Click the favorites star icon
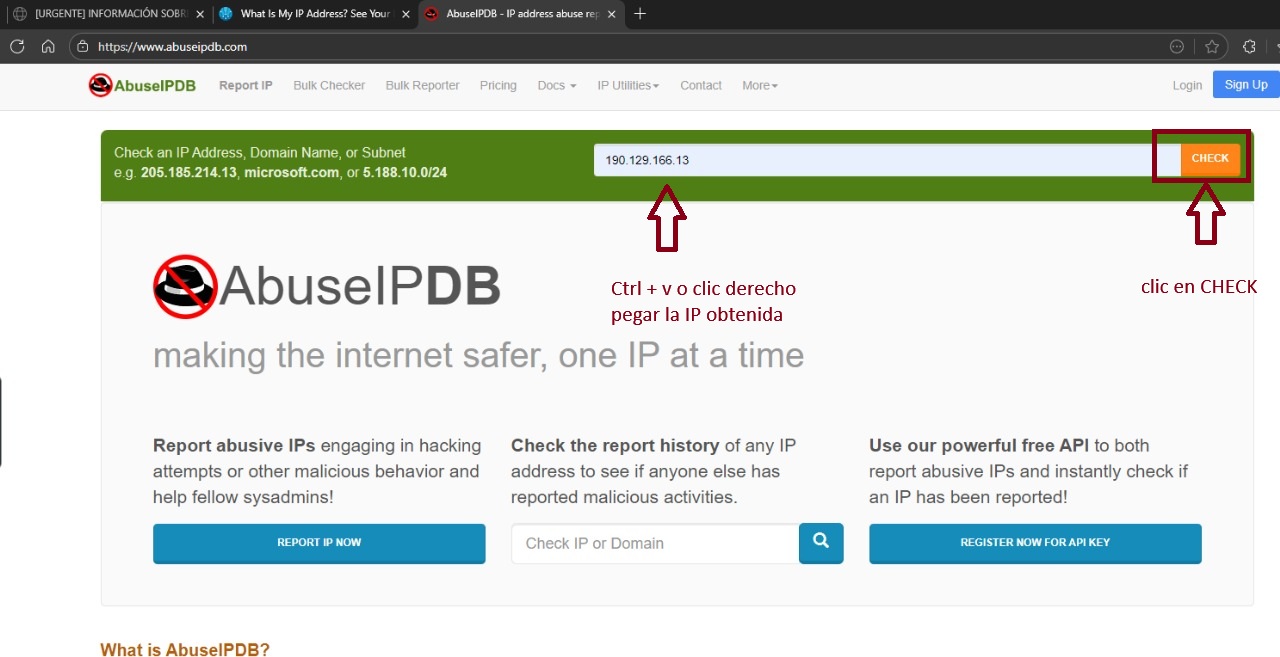Viewport: 1280px width, 657px height. click(x=1212, y=46)
